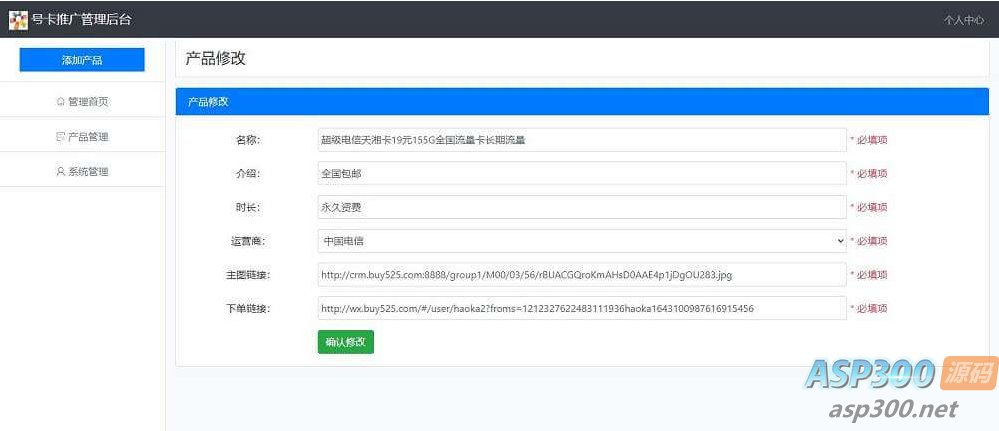999x431 pixels.
Task: Click the list icon beside 产品管理
Action: pos(60,137)
